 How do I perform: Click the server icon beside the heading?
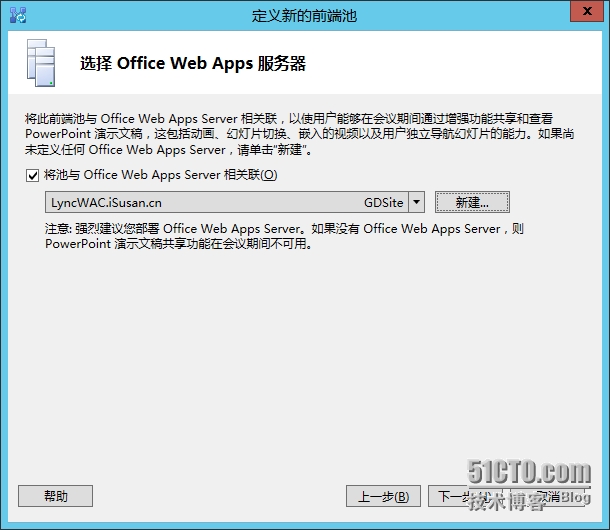coord(41,63)
